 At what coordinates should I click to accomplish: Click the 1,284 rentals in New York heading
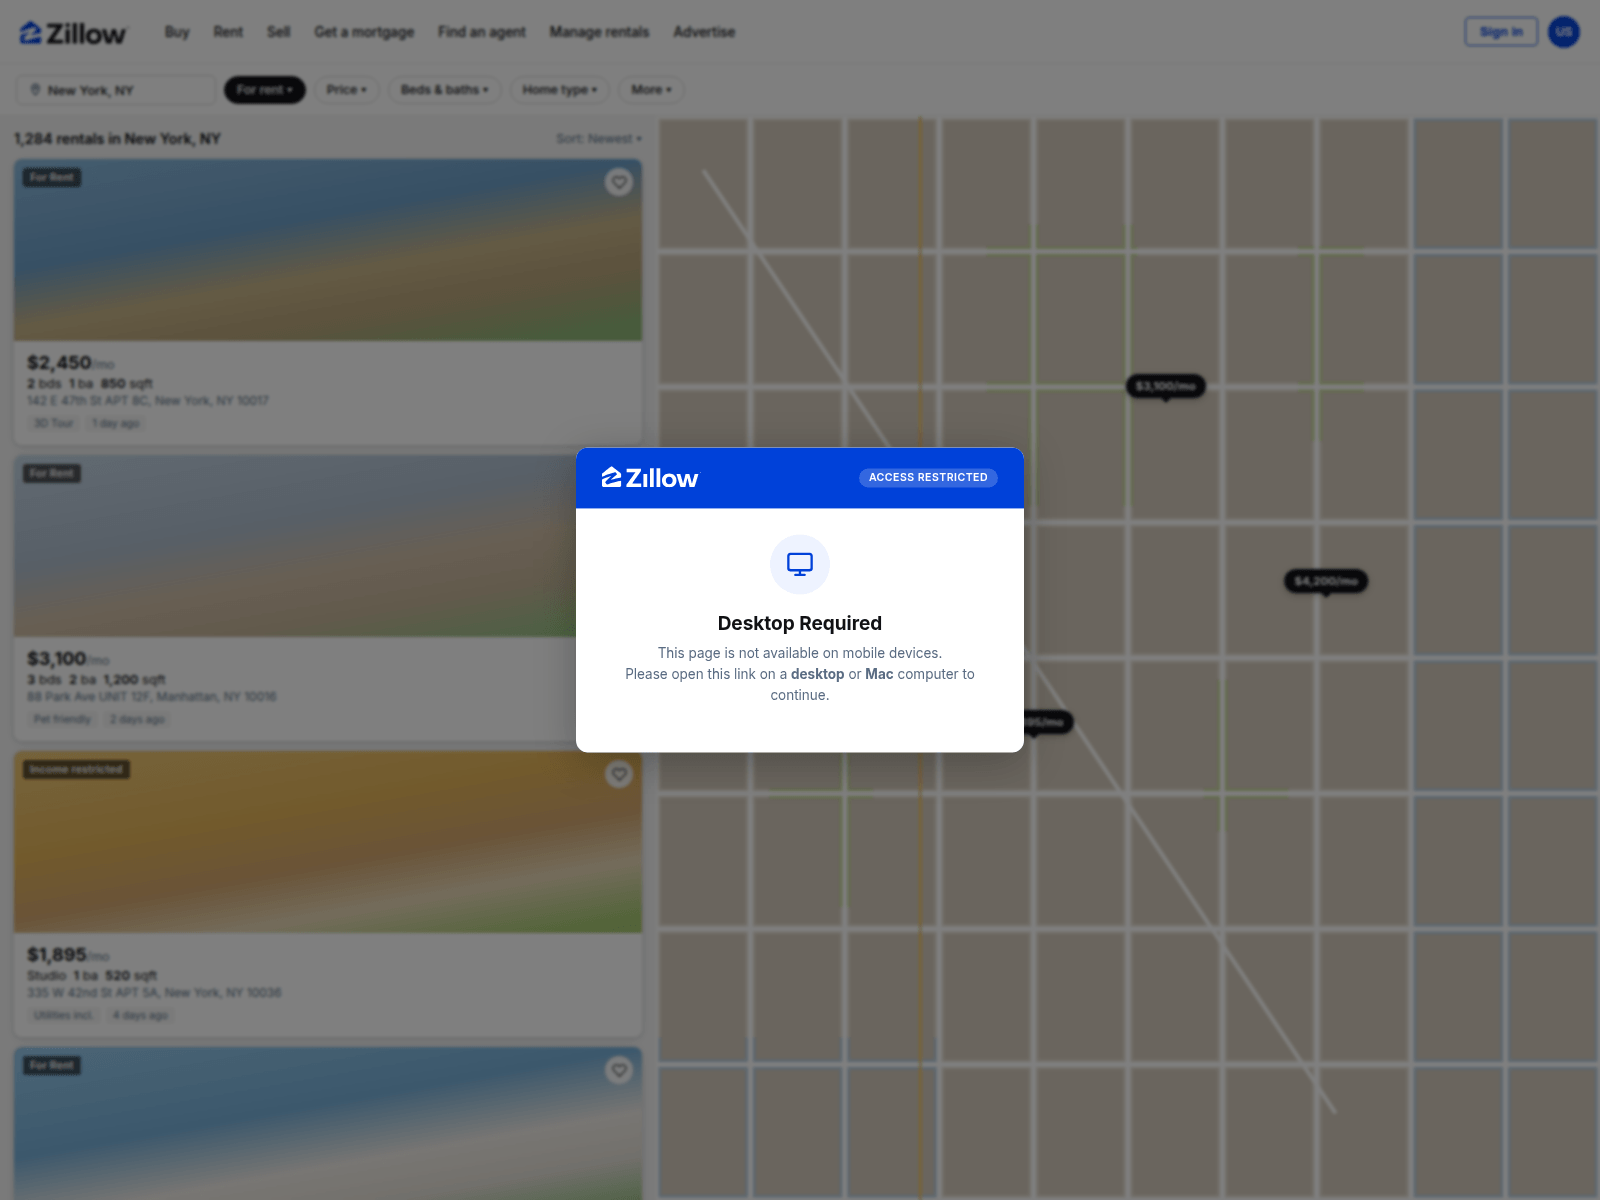click(117, 139)
